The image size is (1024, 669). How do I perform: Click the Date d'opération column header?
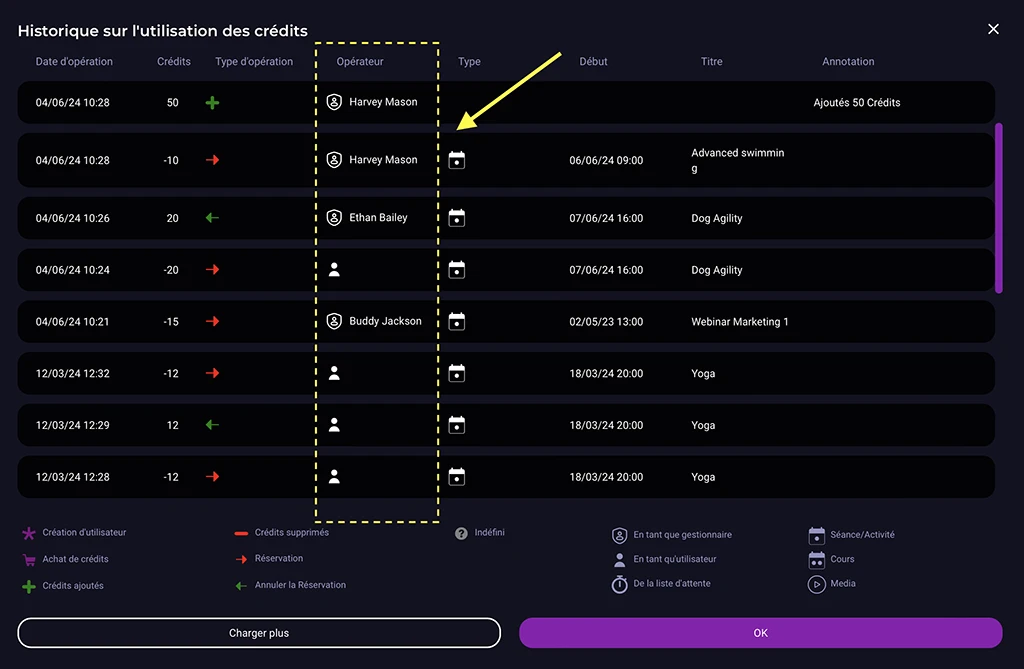[x=74, y=62]
